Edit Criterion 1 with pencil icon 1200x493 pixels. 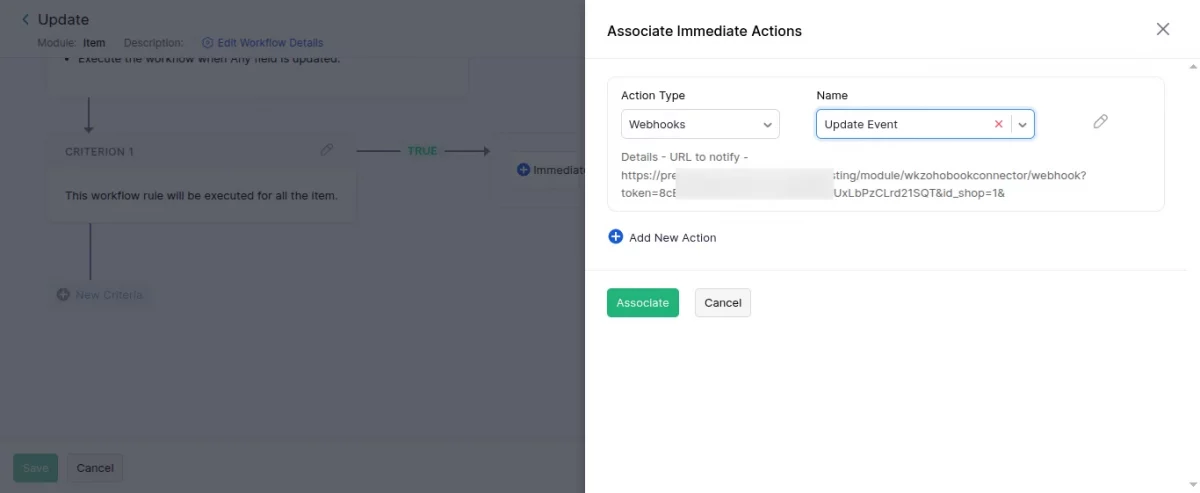click(x=326, y=150)
